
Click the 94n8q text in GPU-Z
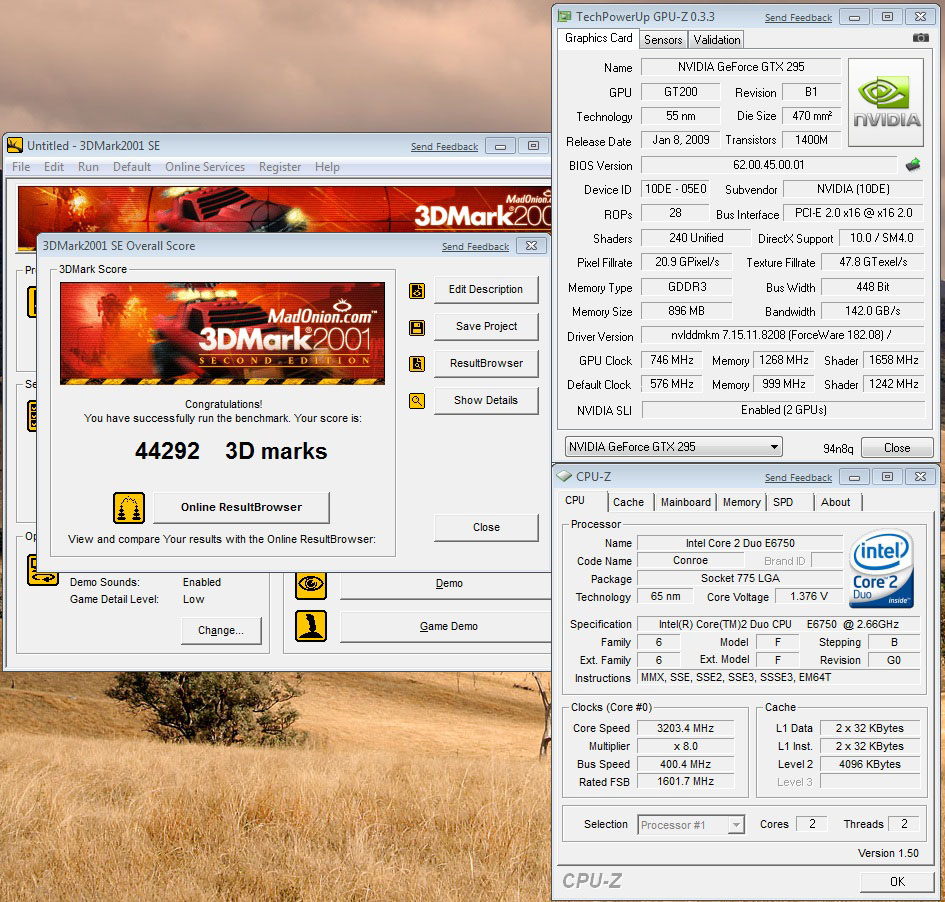tap(838, 448)
